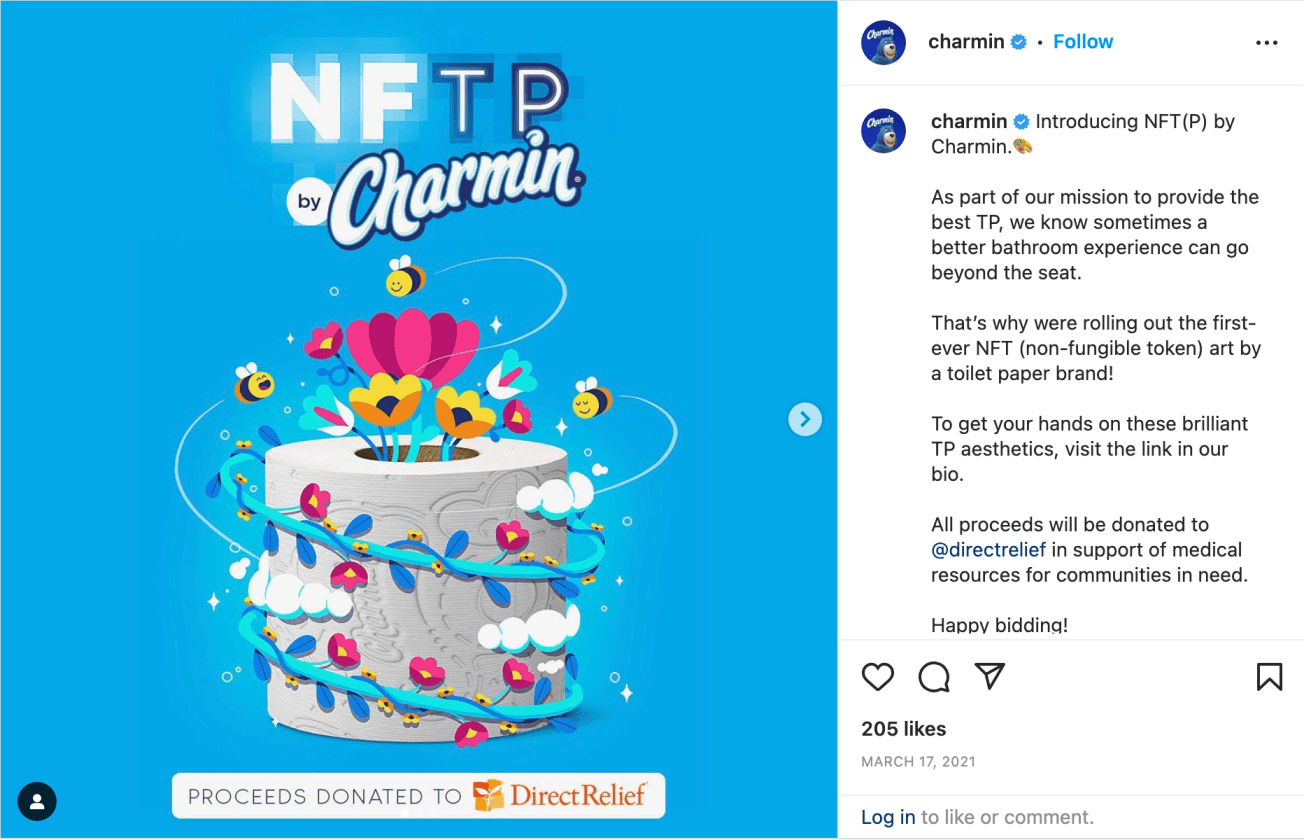This screenshot has height=840, width=1304.
Task: Go to next image in carousel
Action: coord(805,419)
